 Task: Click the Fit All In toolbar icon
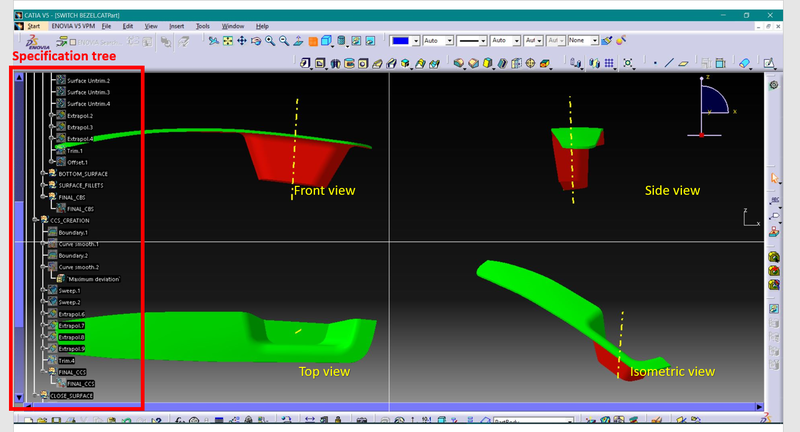(x=229, y=41)
